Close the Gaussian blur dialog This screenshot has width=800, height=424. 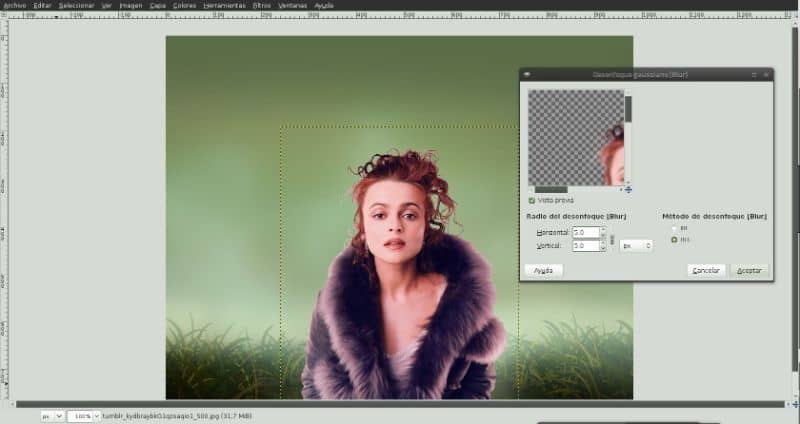[x=765, y=75]
